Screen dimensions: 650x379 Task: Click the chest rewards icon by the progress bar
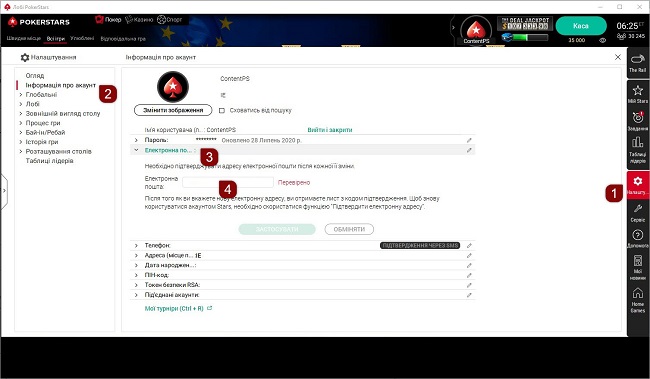(x=507, y=37)
